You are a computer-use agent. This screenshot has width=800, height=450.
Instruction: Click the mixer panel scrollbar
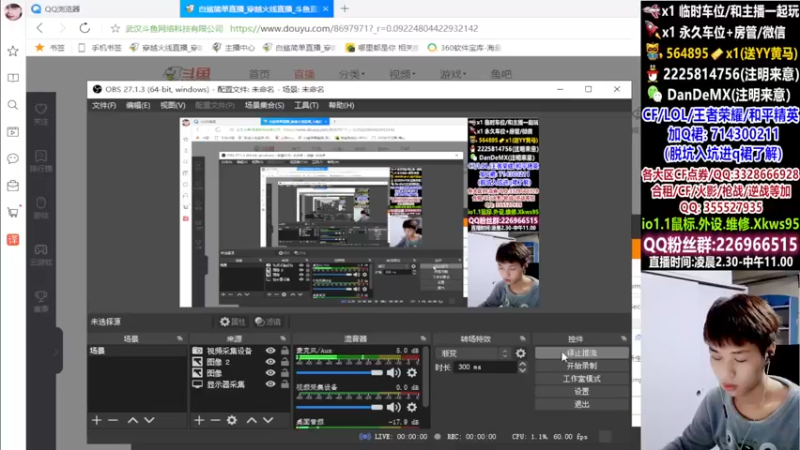pyautogui.click(x=426, y=378)
